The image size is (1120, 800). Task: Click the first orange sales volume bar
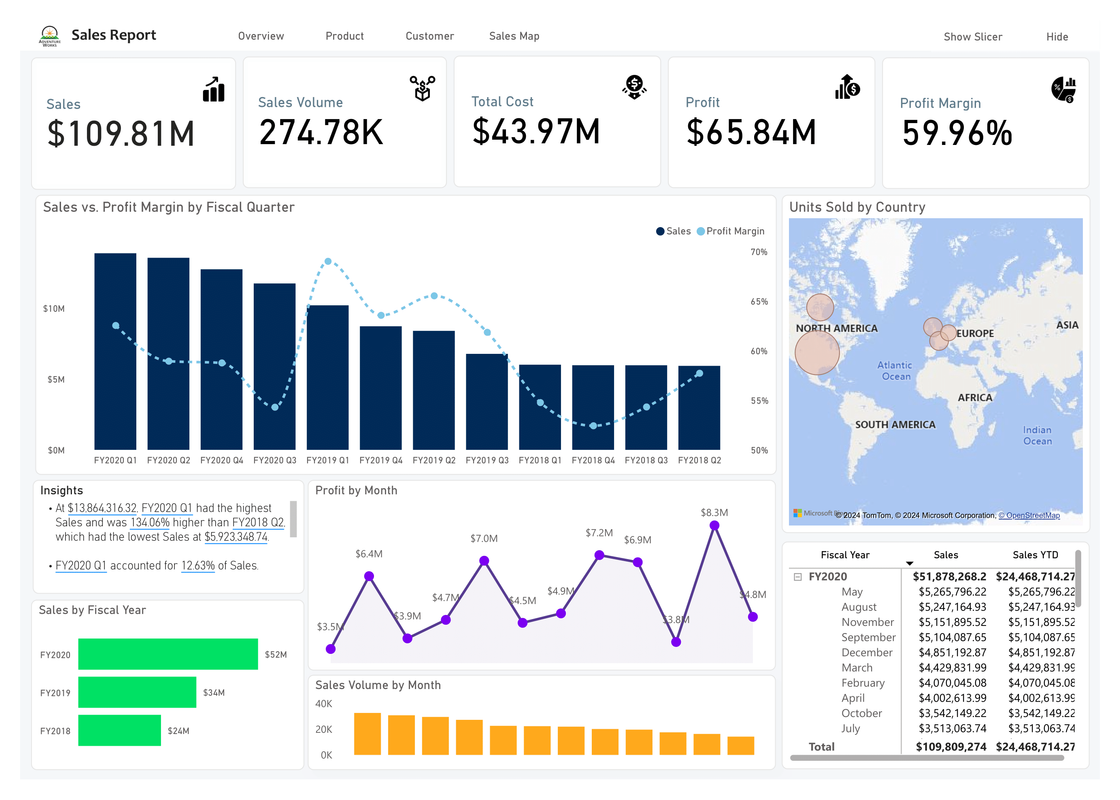[x=367, y=734]
